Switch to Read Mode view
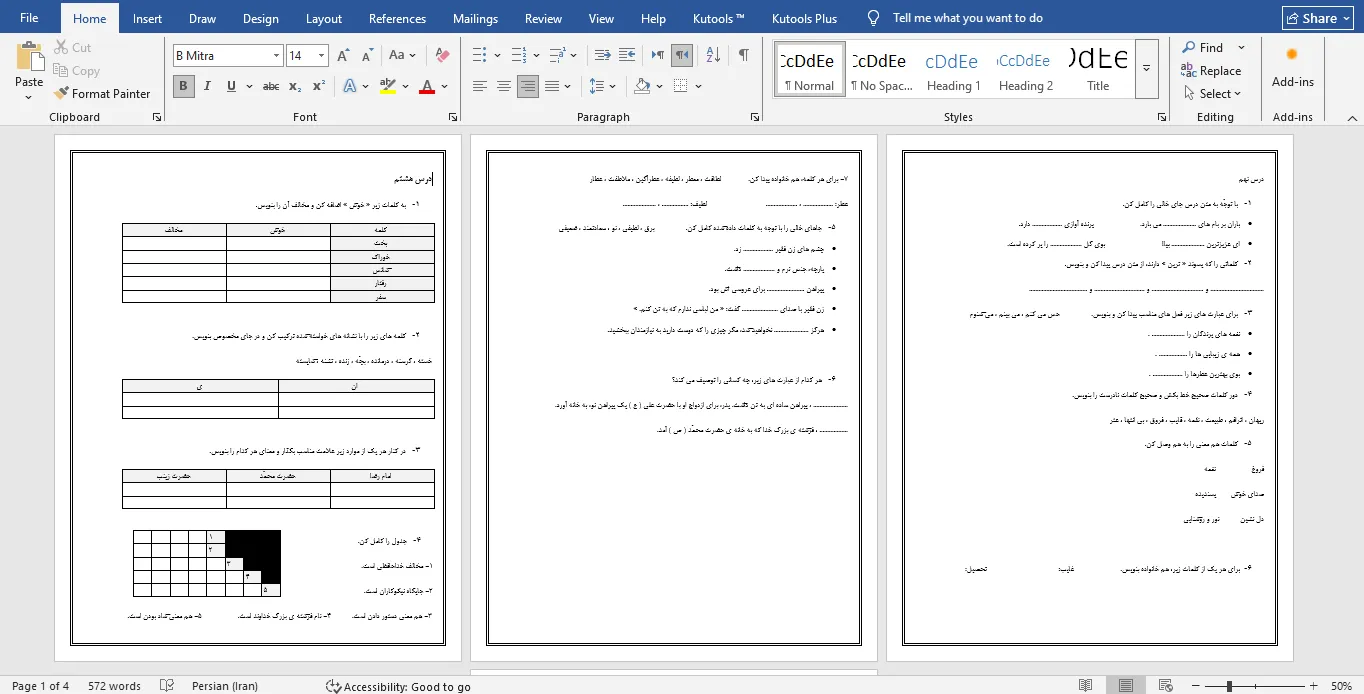 (x=1086, y=686)
